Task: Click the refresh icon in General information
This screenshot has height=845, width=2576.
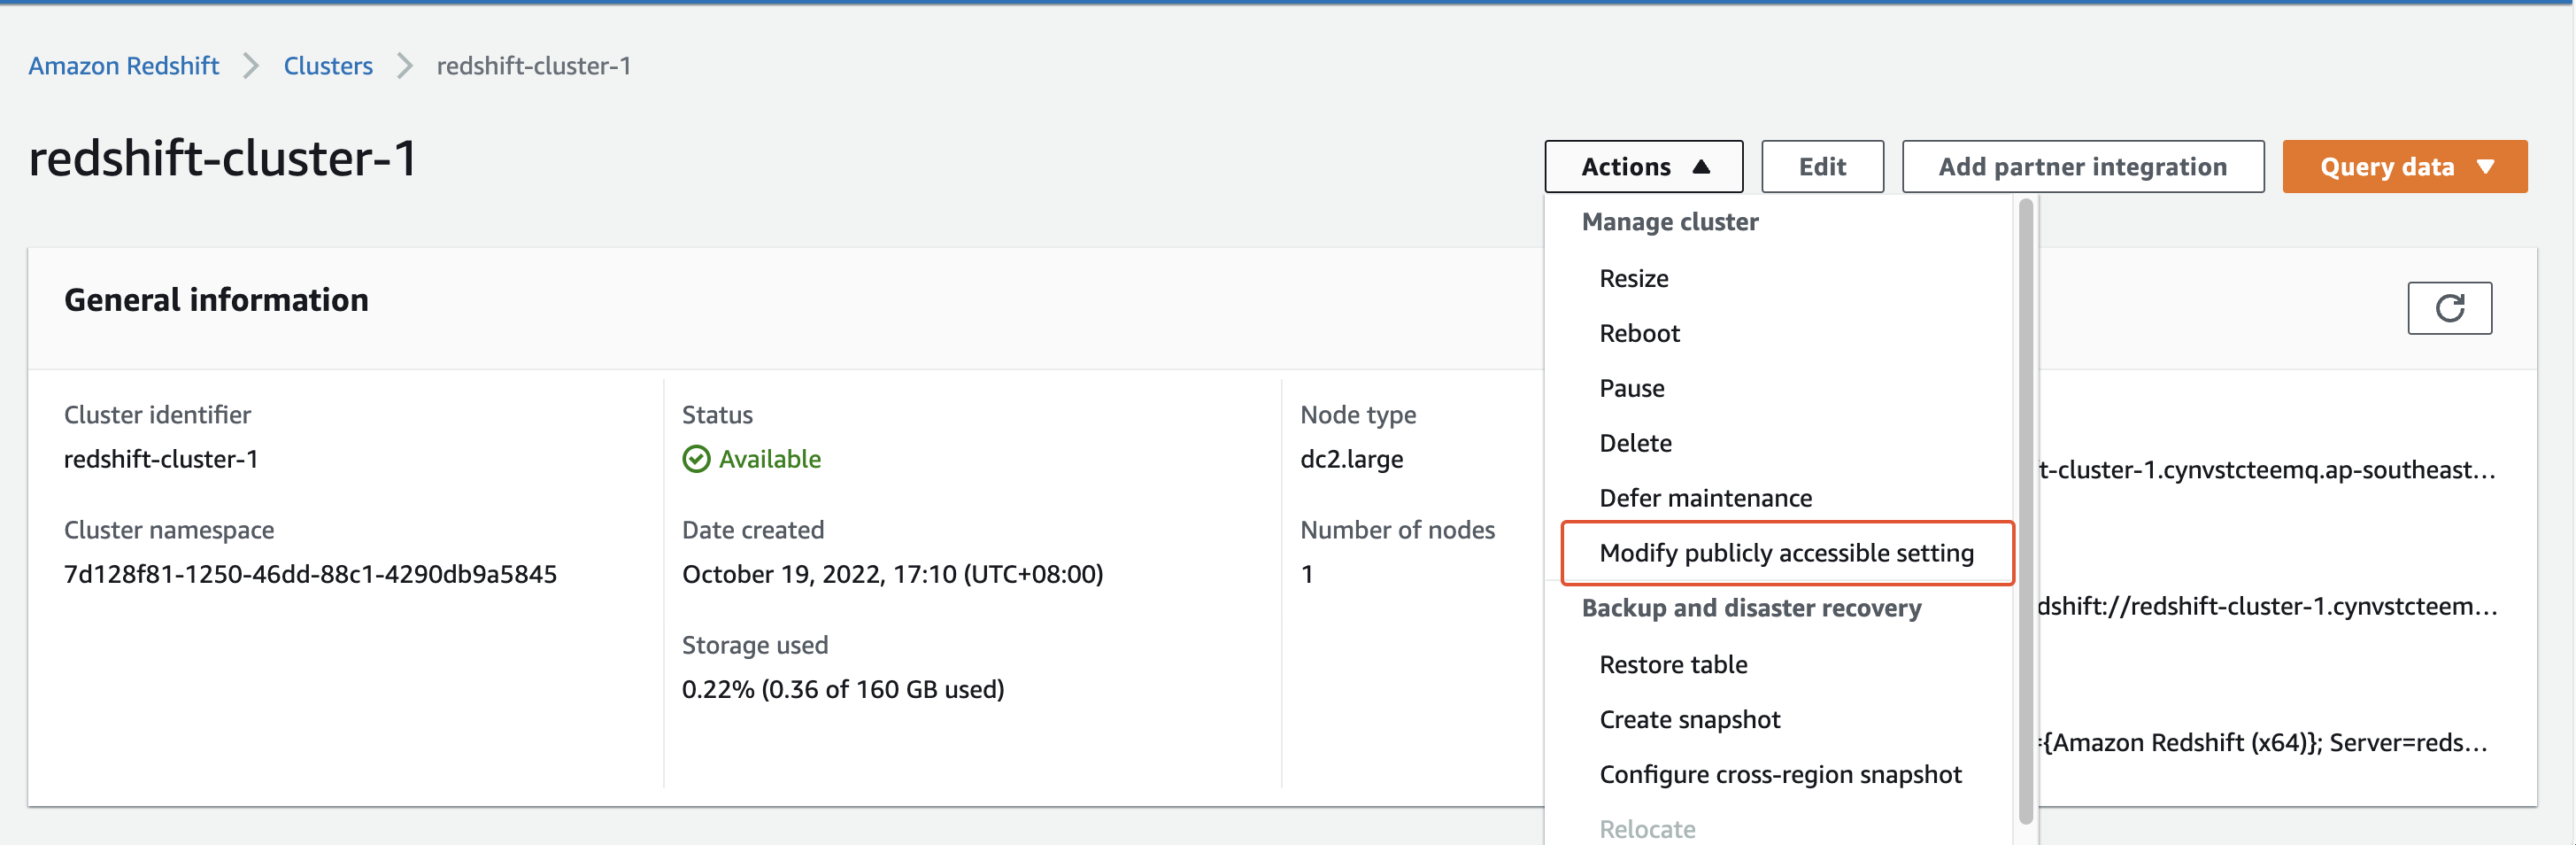Action: (2448, 308)
